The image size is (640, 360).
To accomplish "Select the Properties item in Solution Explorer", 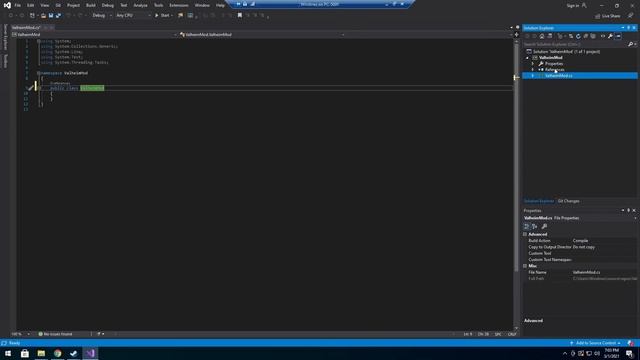I will coord(554,64).
